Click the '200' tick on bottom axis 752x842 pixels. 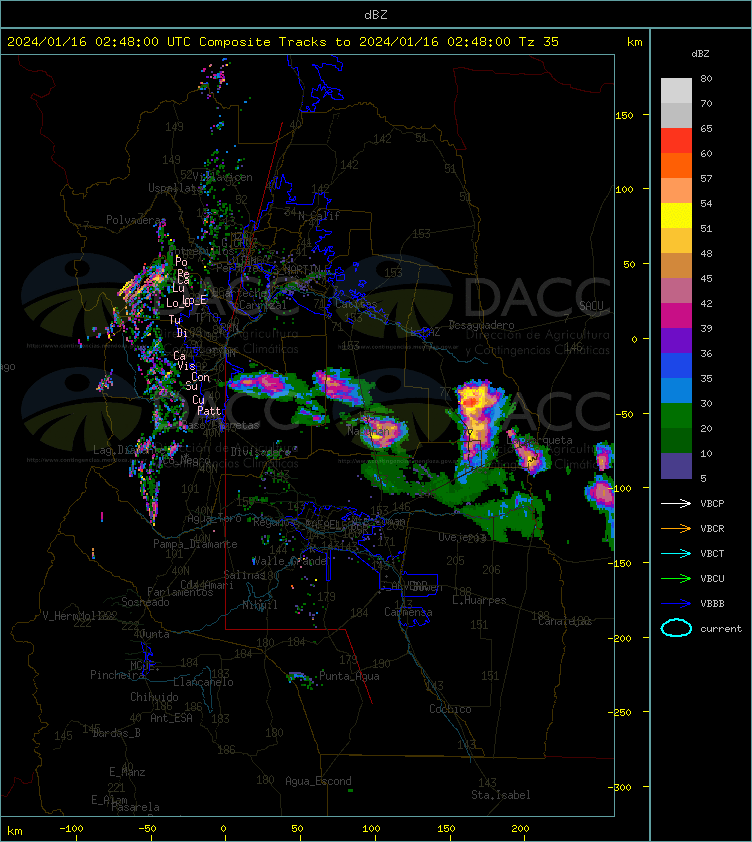coord(520,829)
